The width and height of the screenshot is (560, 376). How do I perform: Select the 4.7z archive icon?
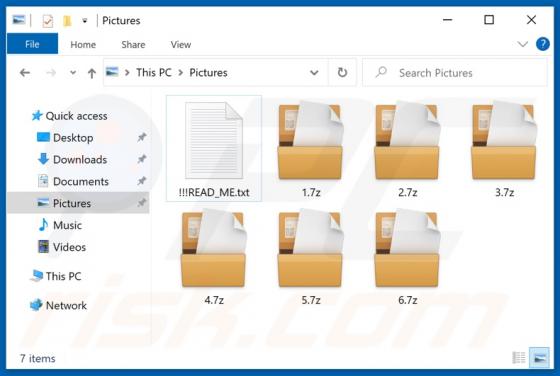pos(214,248)
